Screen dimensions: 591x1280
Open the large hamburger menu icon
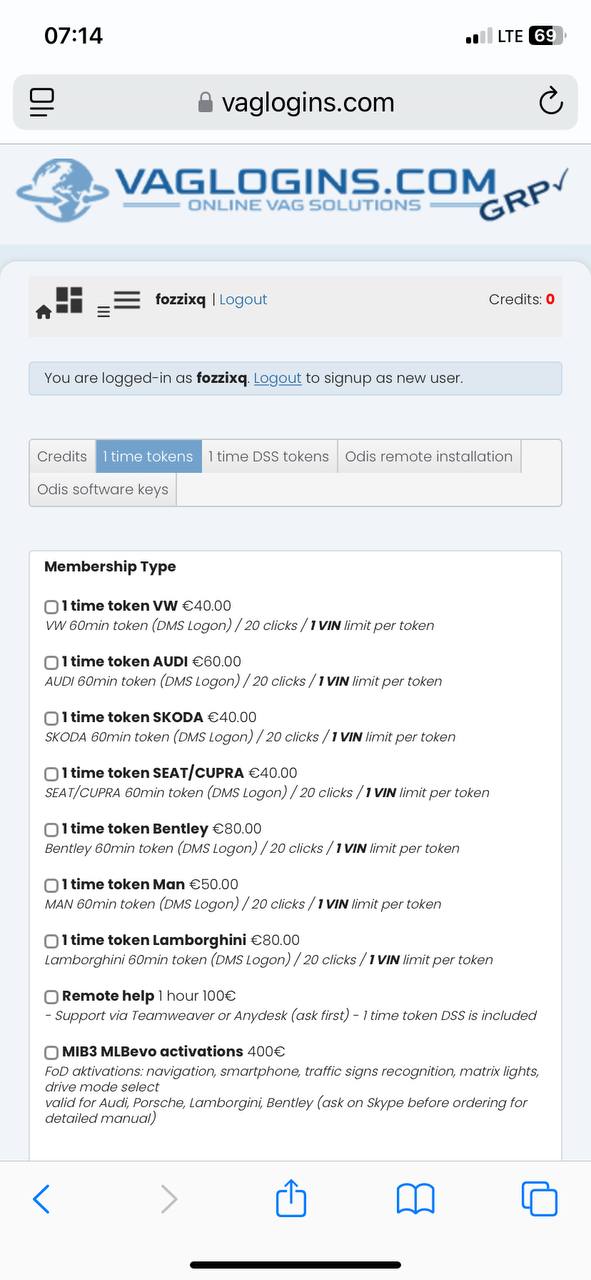(126, 299)
